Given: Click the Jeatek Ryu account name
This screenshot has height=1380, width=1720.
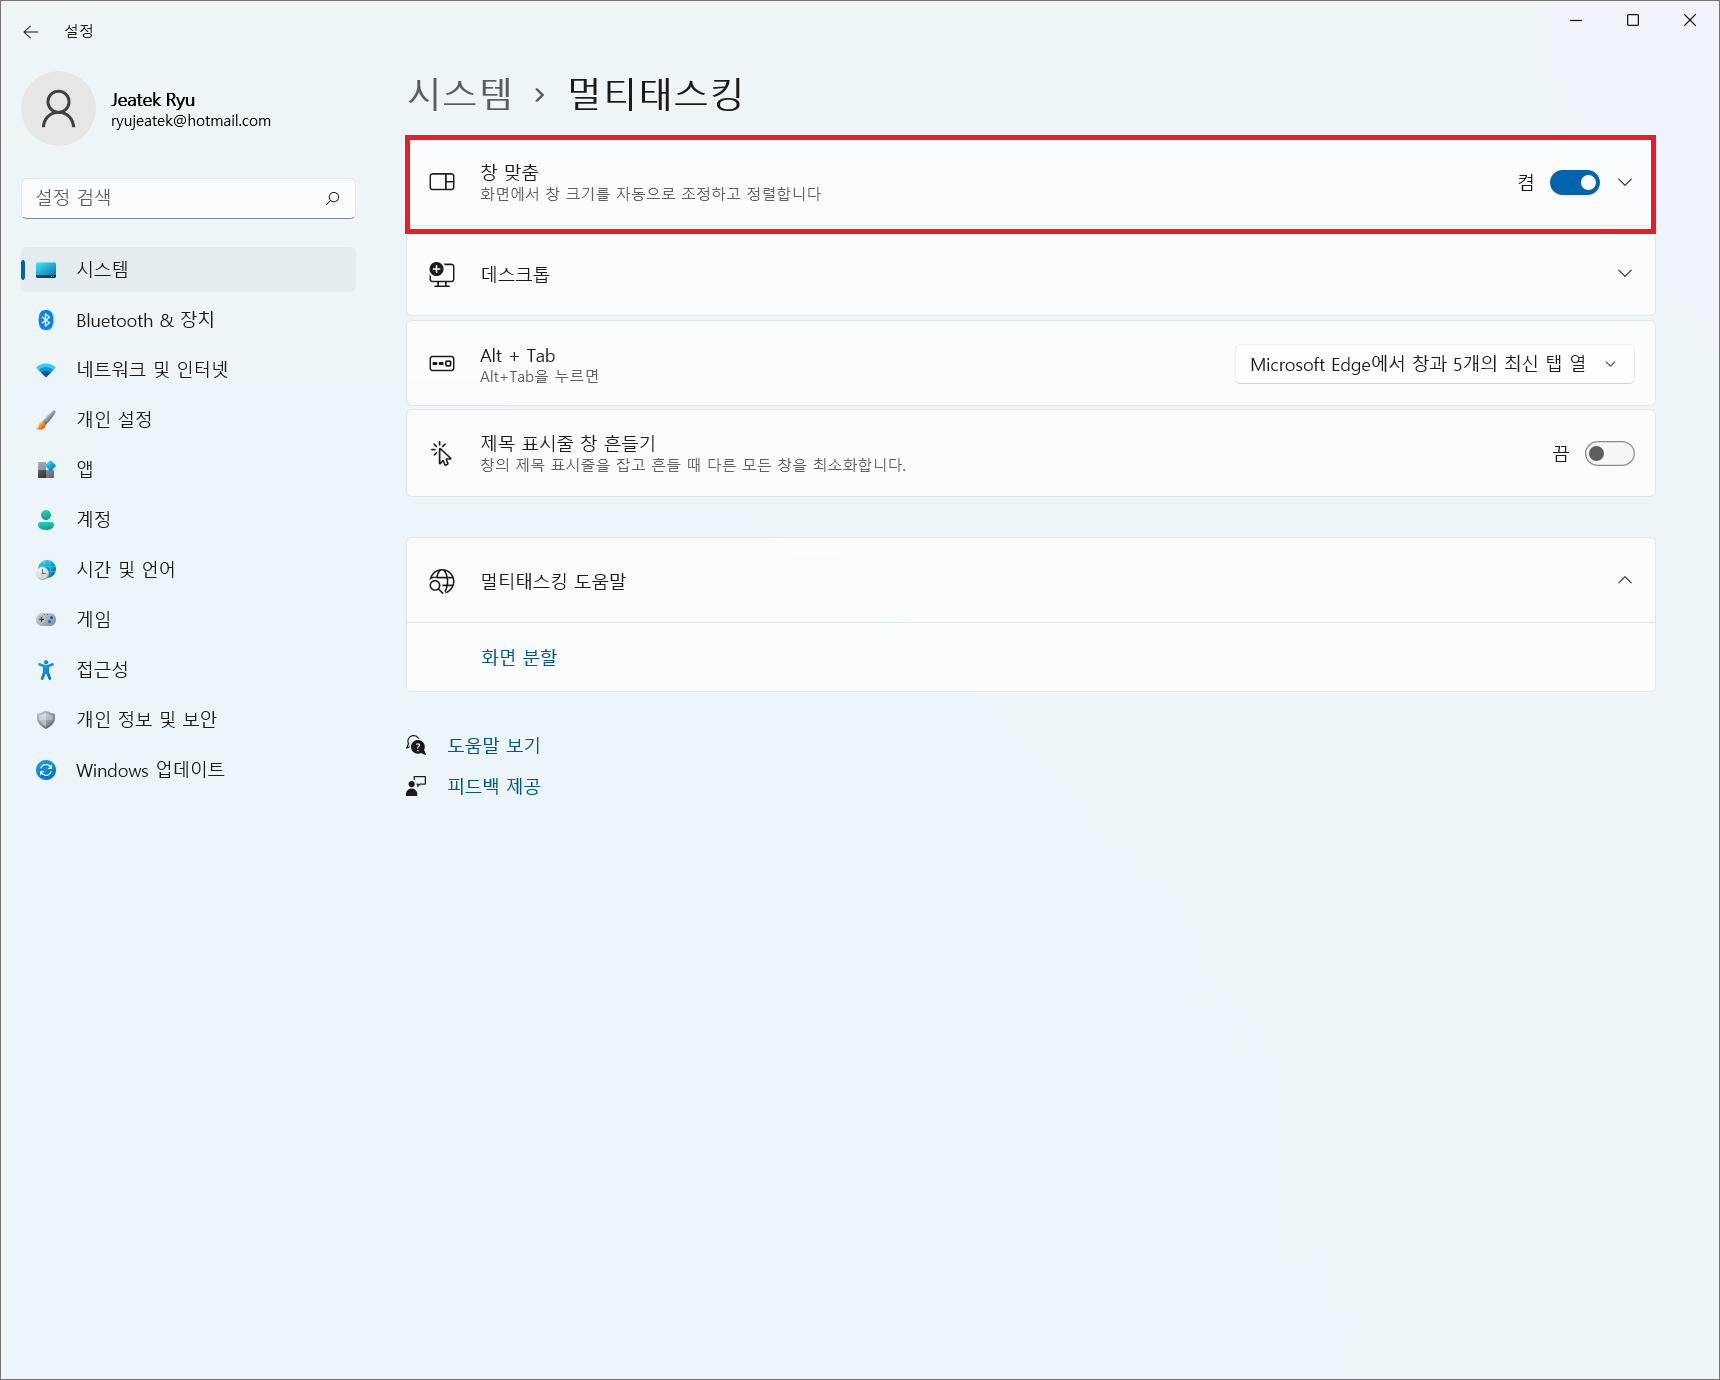Looking at the screenshot, I should tap(153, 100).
